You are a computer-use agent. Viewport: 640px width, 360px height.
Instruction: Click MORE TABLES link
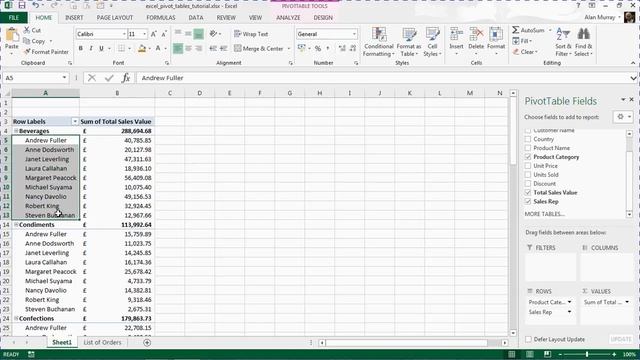[544, 214]
